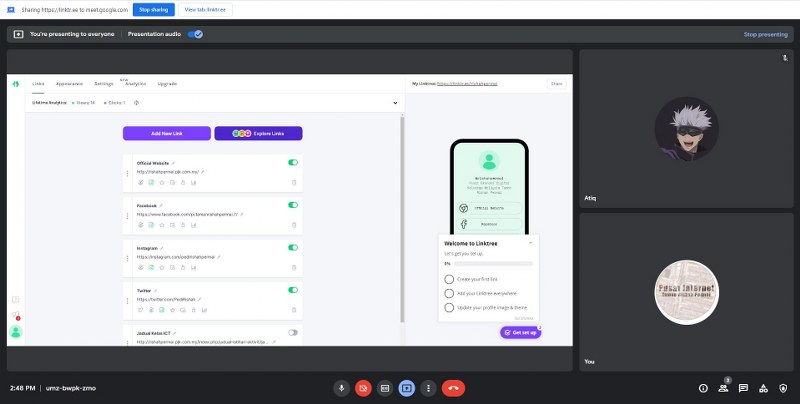Switch to the Appearance tab
This screenshot has width=800, height=404.
click(69, 84)
